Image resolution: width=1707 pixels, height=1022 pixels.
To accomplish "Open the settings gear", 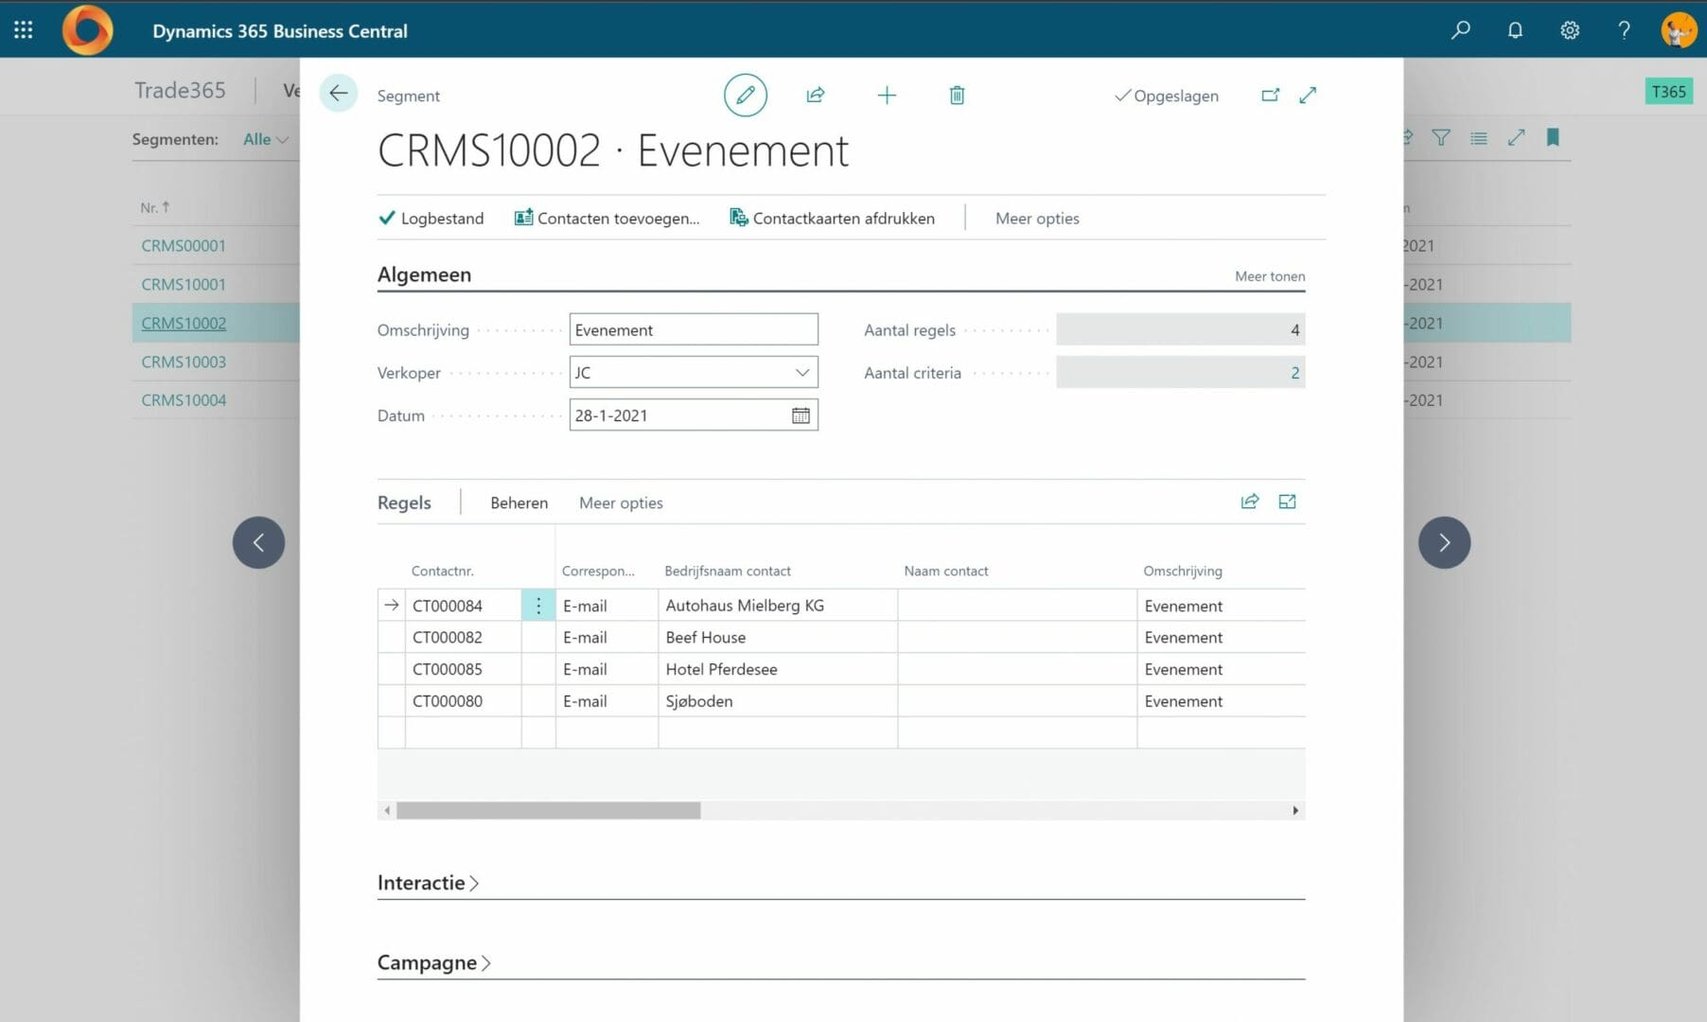I will coord(1570,30).
